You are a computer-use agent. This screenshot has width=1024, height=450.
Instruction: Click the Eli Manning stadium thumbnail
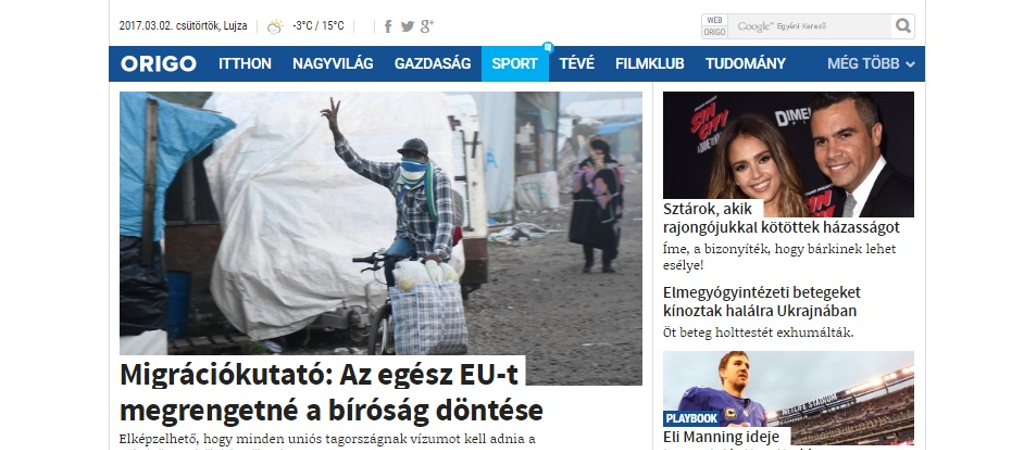click(788, 389)
